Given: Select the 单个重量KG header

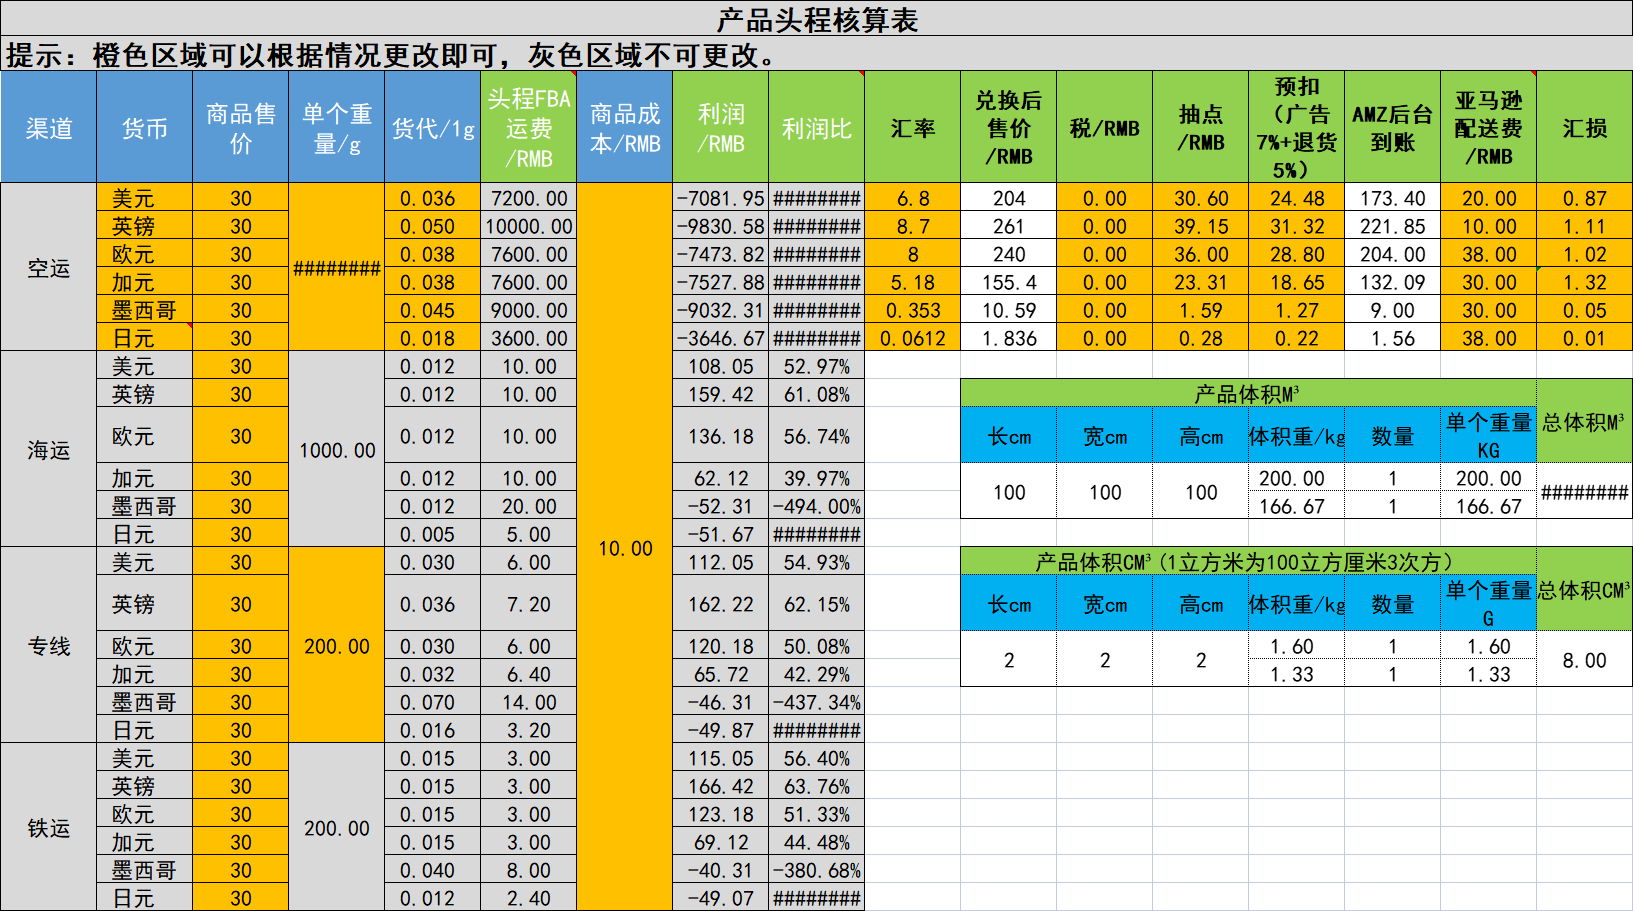Looking at the screenshot, I should pos(1488,435).
